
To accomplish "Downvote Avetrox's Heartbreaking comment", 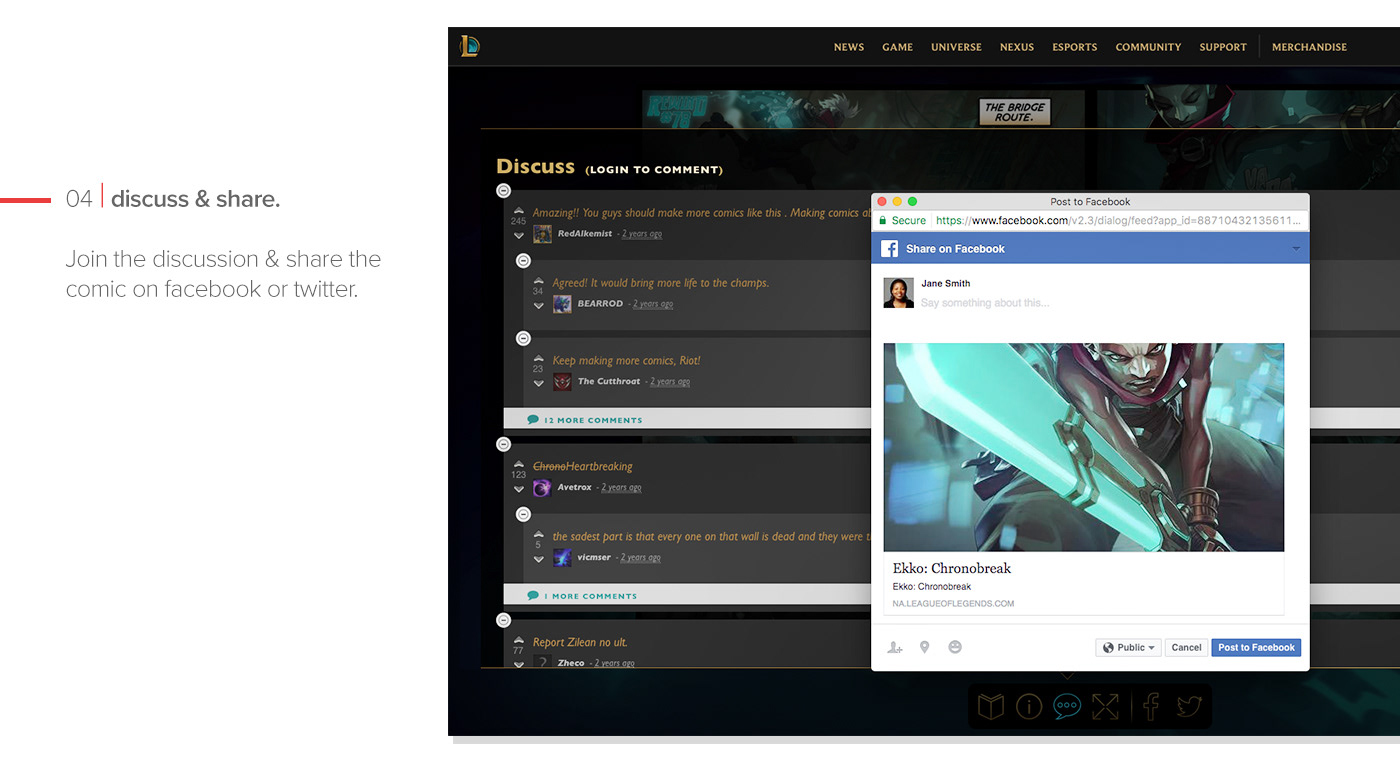I will (518, 489).
